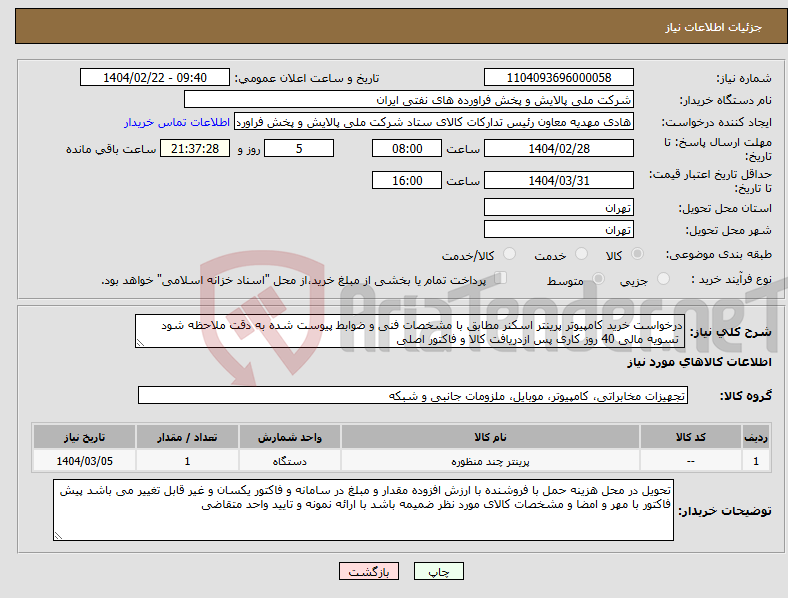Click the شماره نیاز field 1104093696000058
This screenshot has height=598, width=788.
coord(559,77)
